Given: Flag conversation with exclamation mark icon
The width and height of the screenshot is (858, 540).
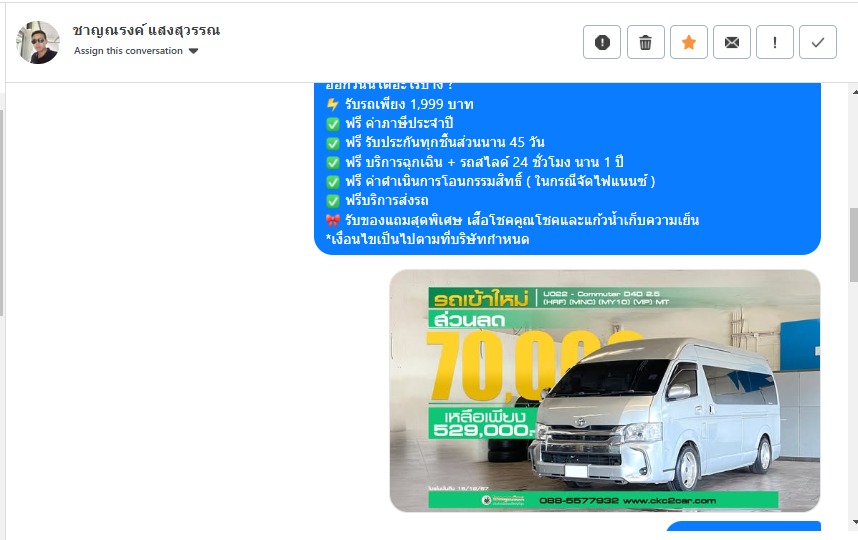Looking at the screenshot, I should tap(775, 42).
